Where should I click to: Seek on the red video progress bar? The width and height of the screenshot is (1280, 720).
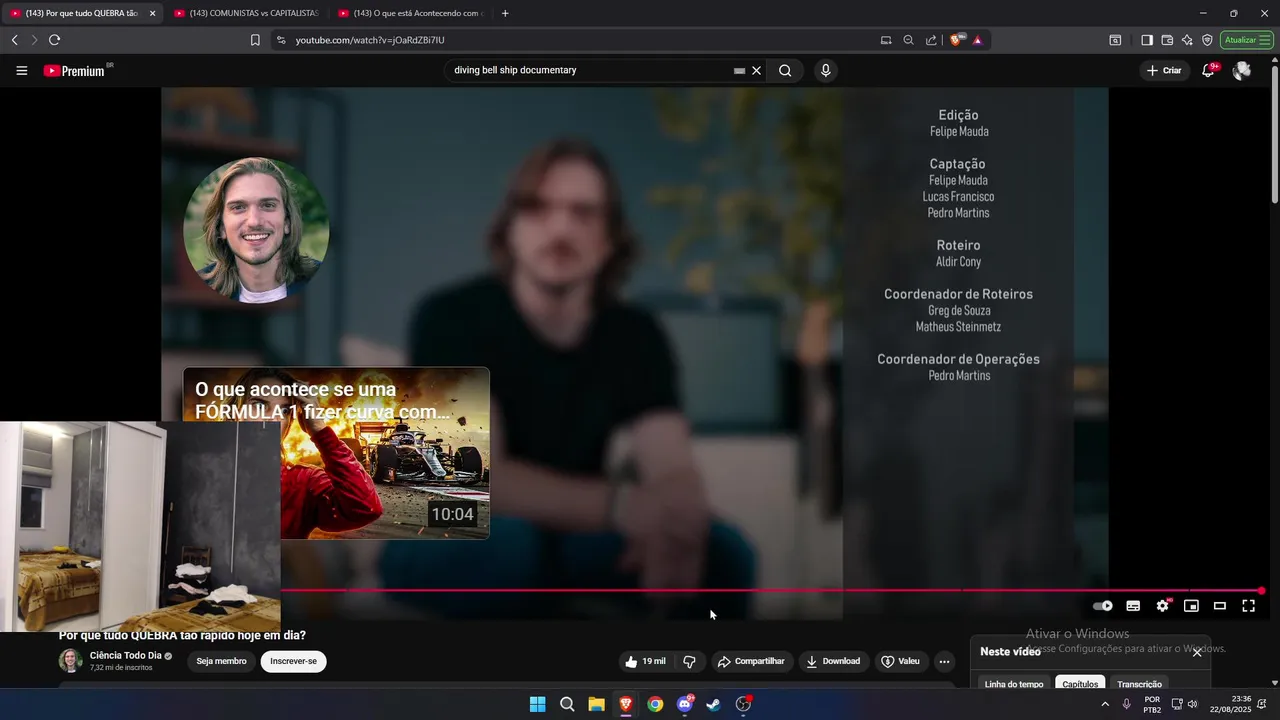770,591
